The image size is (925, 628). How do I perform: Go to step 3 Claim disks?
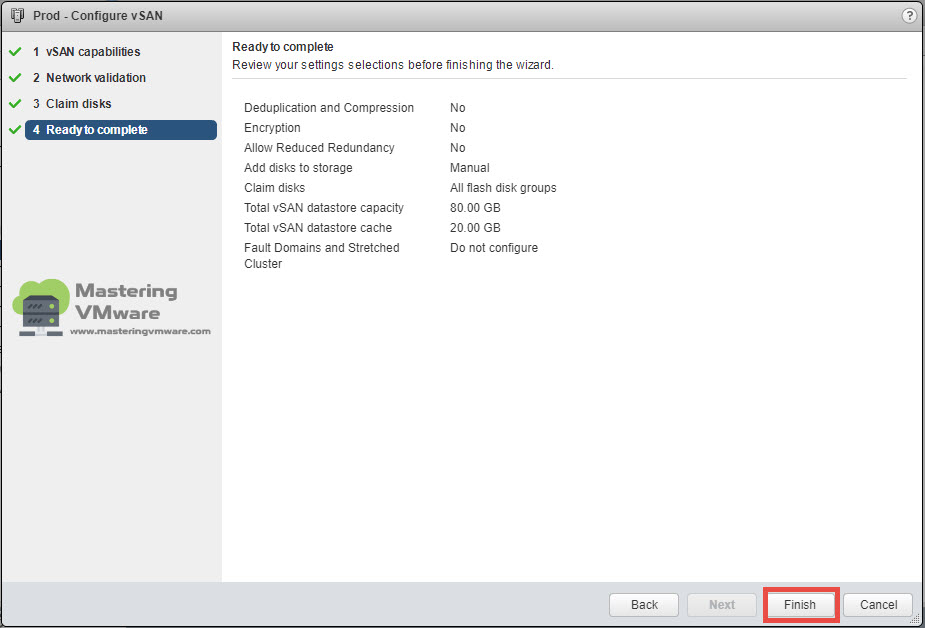tap(72, 104)
